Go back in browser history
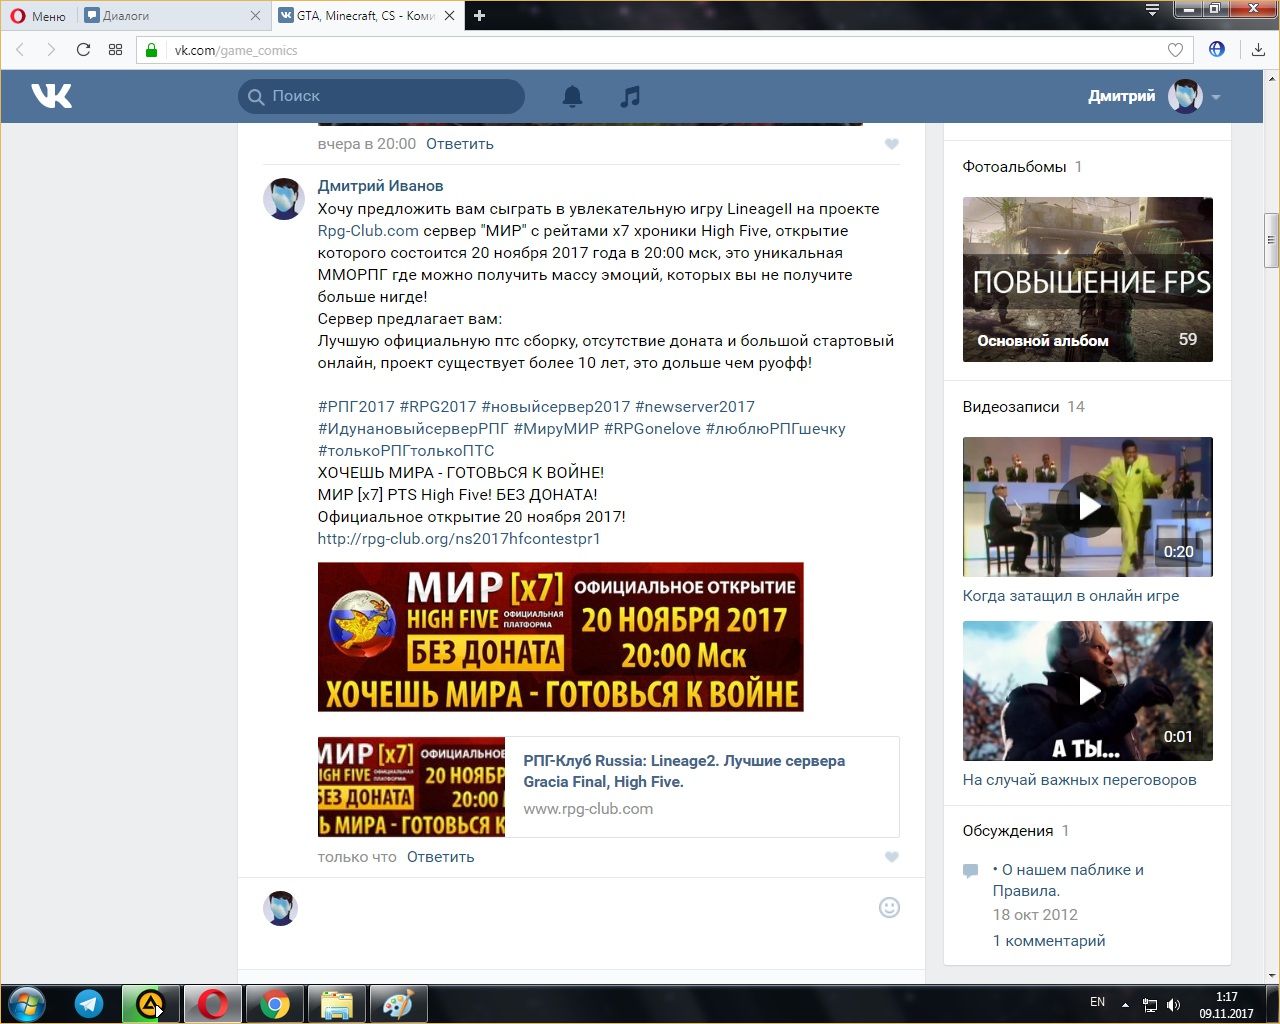Viewport: 1280px width, 1024px height. coord(20,50)
